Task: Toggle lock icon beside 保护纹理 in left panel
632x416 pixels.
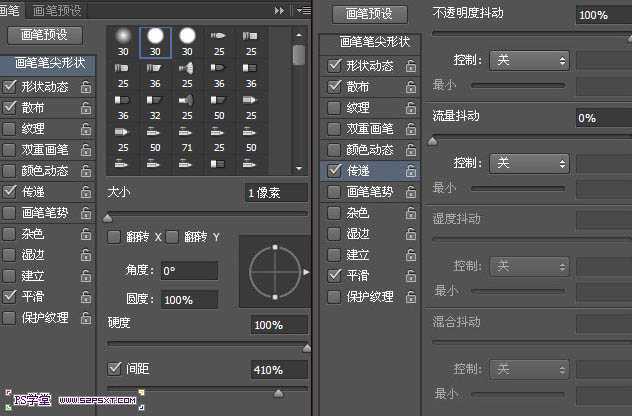Action: click(x=86, y=318)
